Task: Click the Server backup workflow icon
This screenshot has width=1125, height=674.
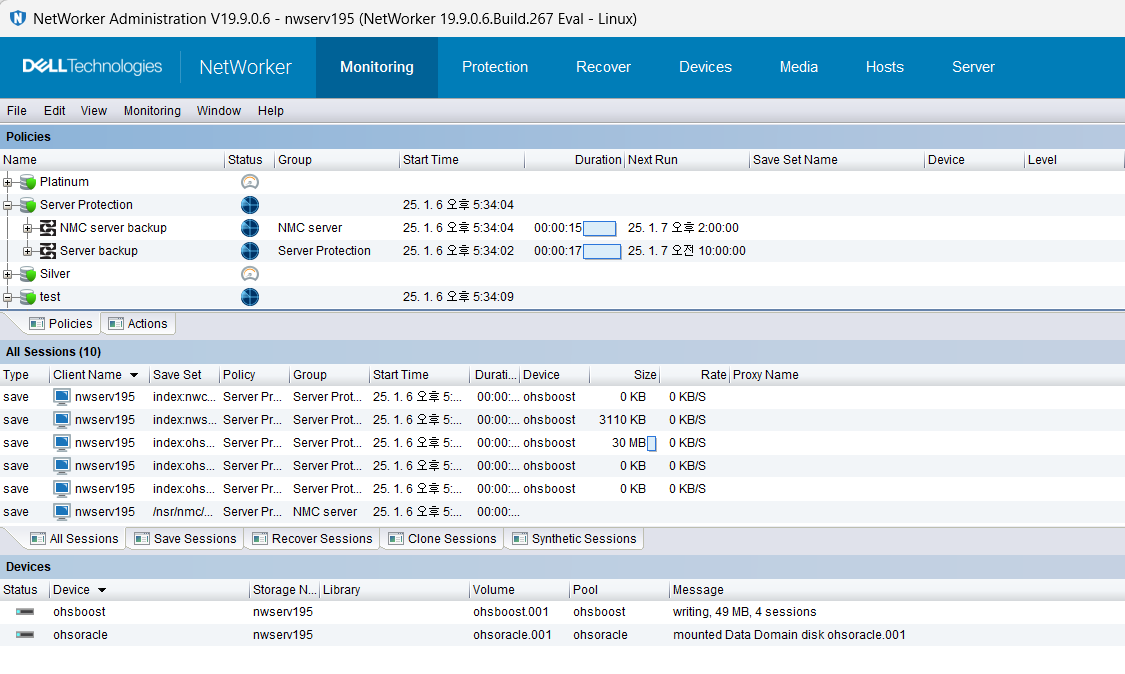Action: click(x=48, y=251)
